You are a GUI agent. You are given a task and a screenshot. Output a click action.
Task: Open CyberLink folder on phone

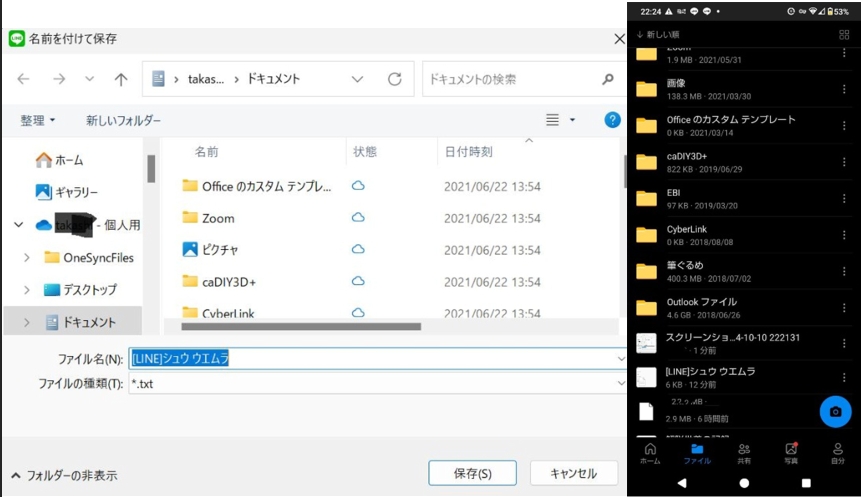[x=736, y=235]
